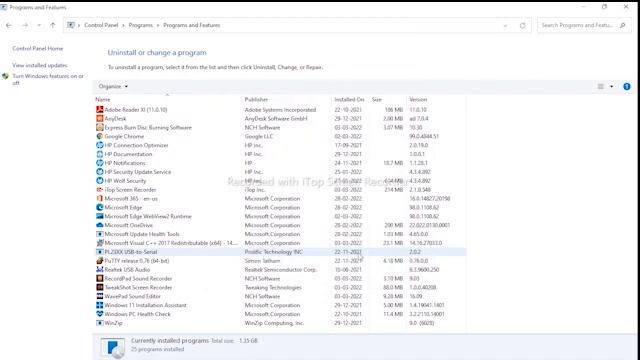Viewport: 640px width, 360px height.
Task: Select Programs in the breadcrumb
Action: pos(141,25)
